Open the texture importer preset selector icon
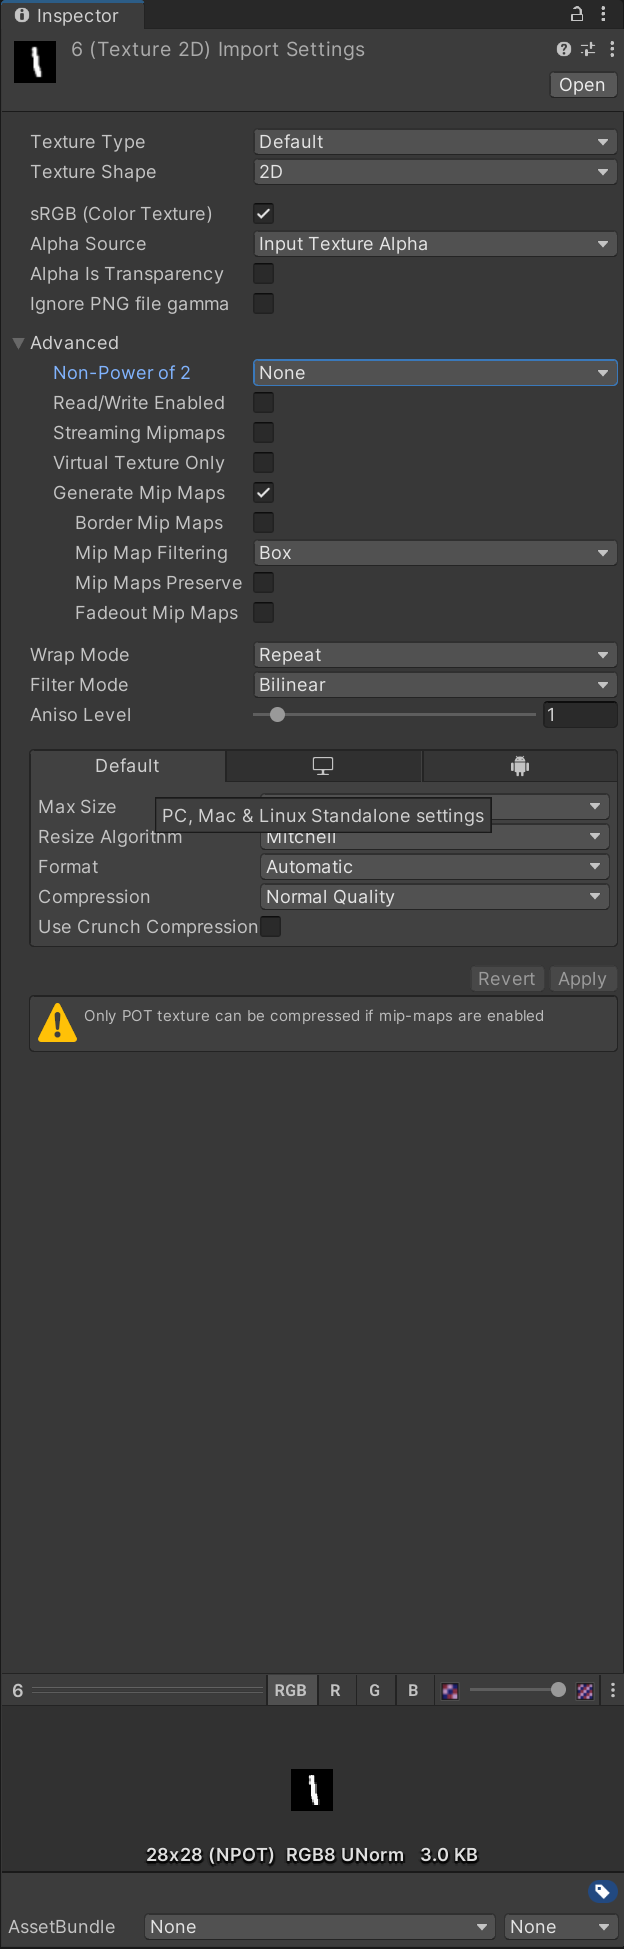Screen dimensions: 624x1949 587,49
